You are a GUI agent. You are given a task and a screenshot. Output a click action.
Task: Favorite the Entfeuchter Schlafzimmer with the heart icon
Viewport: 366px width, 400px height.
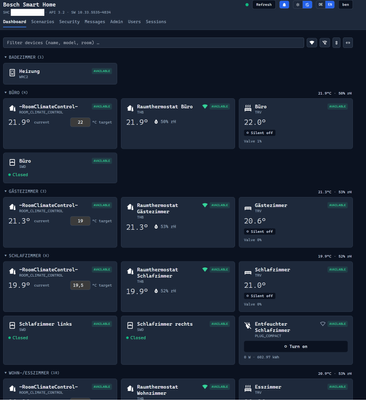tap(322, 324)
